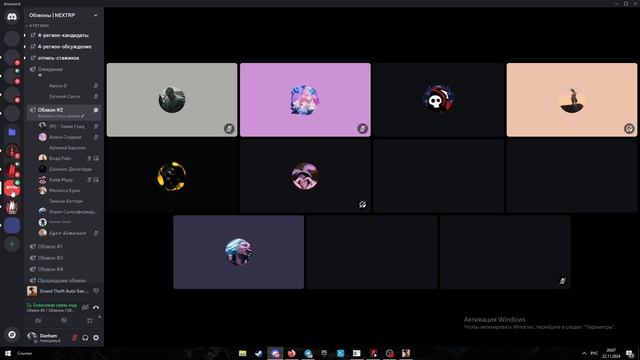Viewport: 640px width, 360px height.
Task: Open the notification center in system tray
Action: pos(630,353)
